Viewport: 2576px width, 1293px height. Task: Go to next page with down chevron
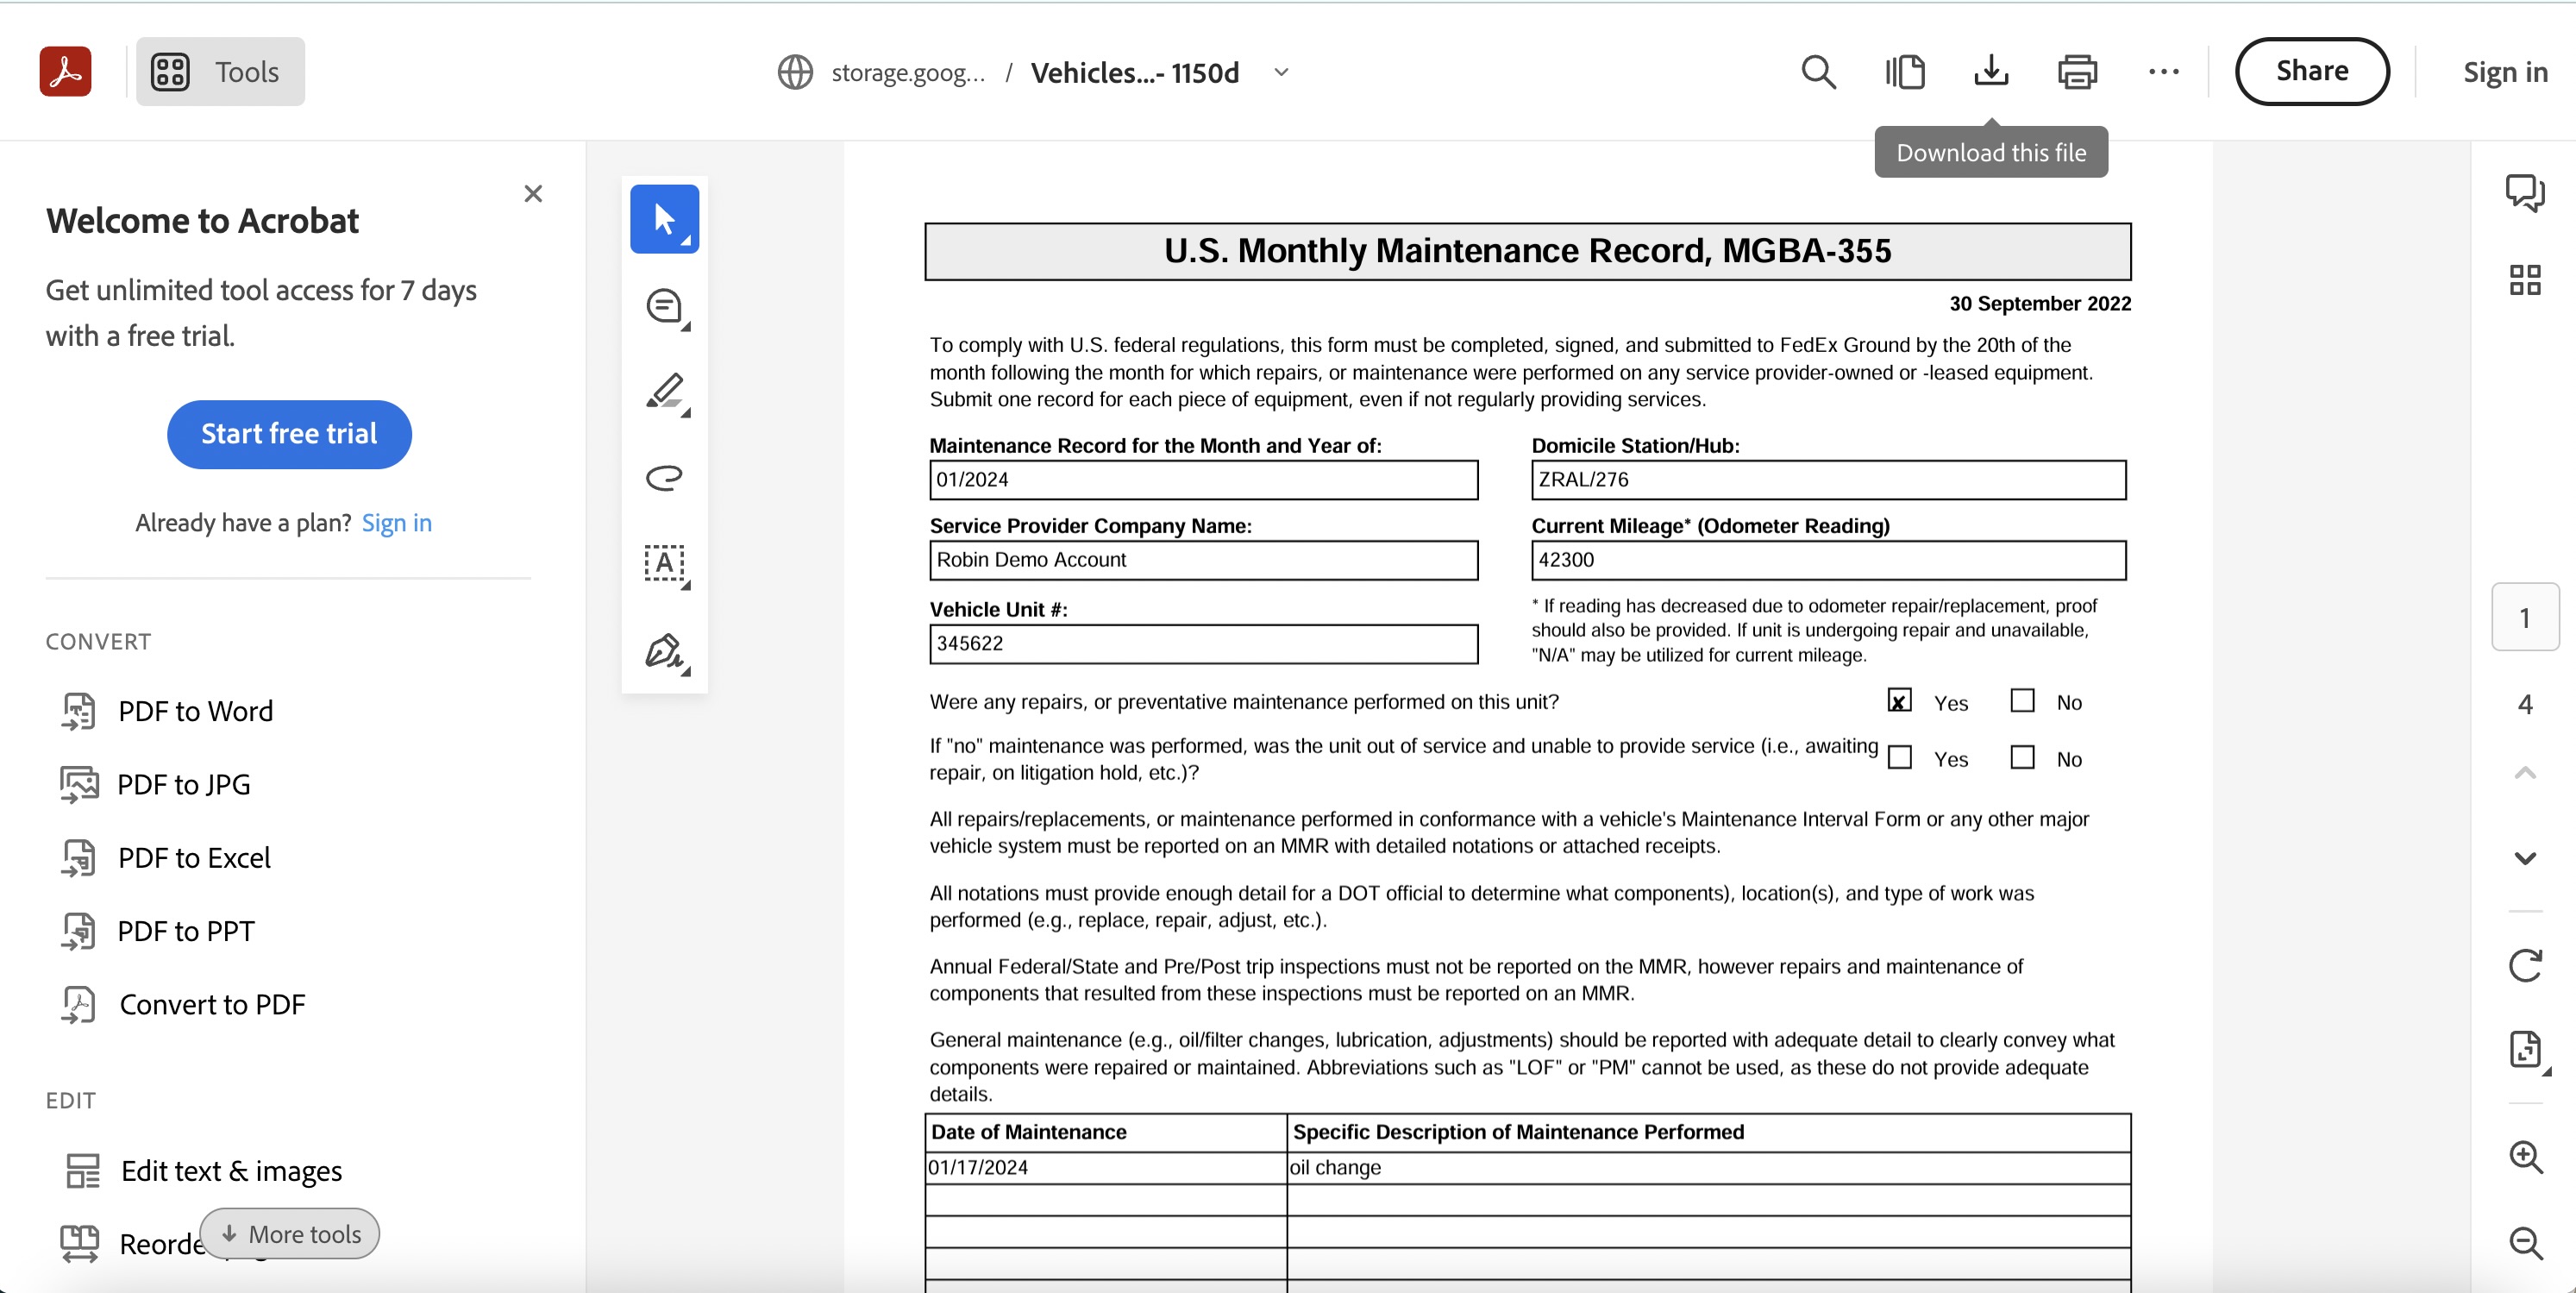pyautogui.click(x=2524, y=858)
